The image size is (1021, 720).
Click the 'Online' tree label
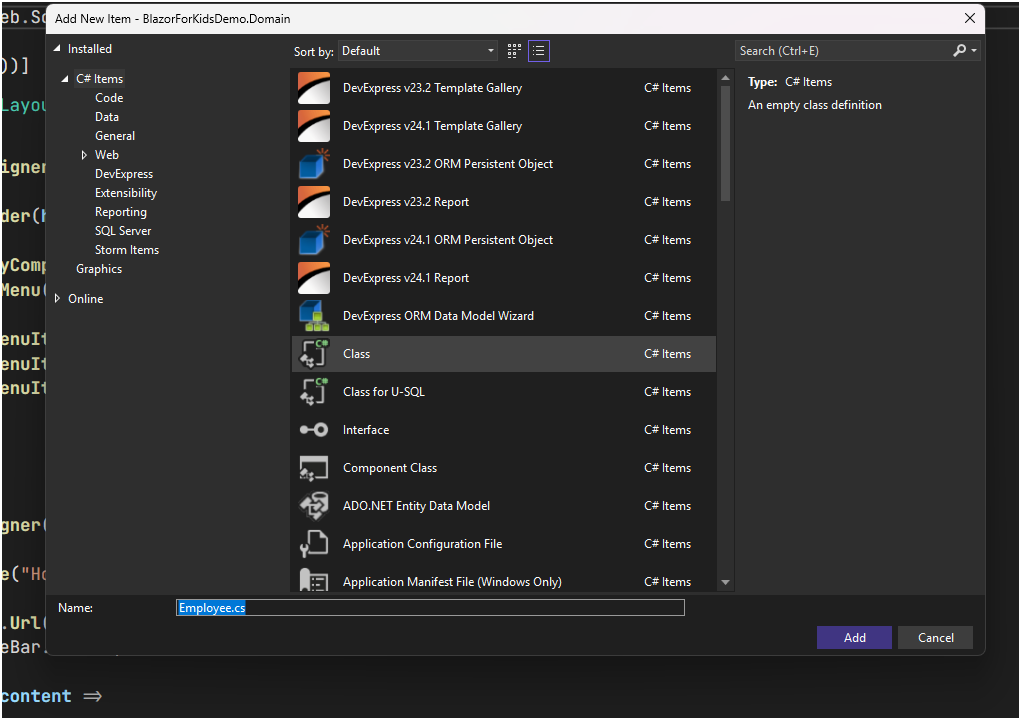tap(86, 299)
